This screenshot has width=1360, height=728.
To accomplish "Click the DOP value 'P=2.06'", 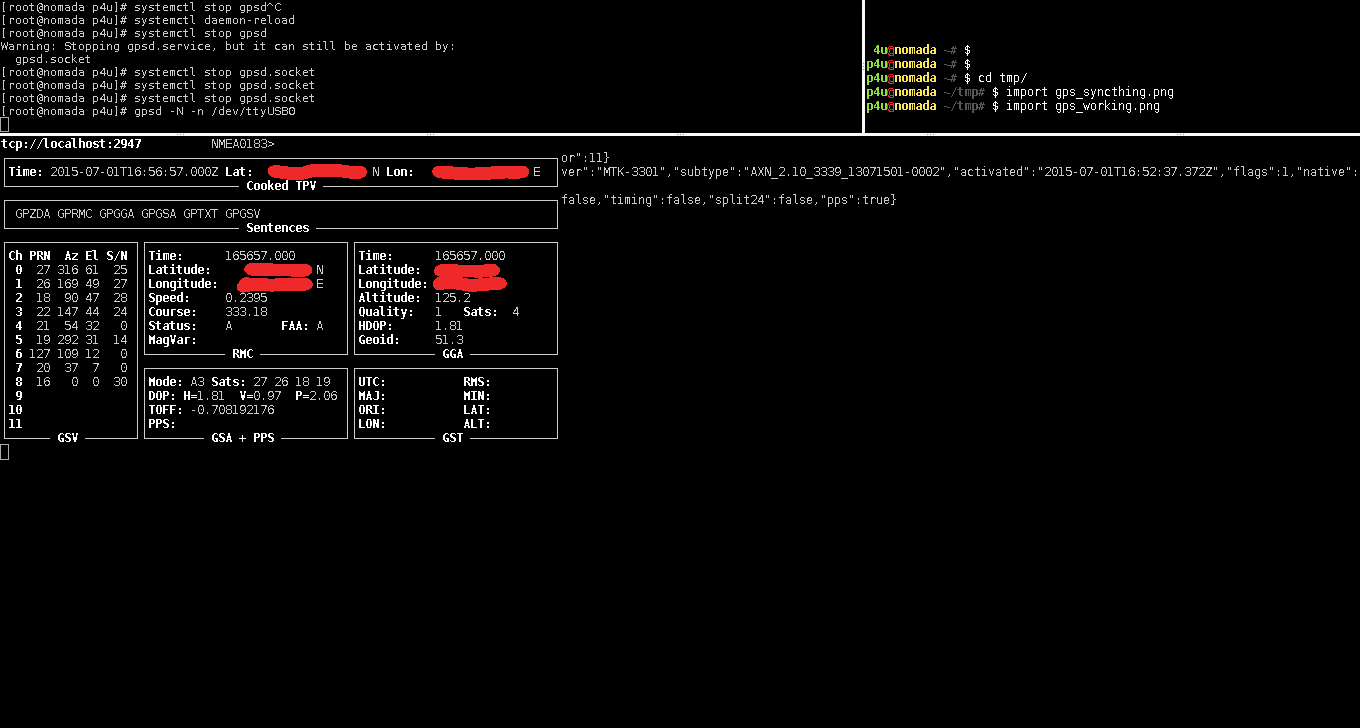I will [x=316, y=396].
